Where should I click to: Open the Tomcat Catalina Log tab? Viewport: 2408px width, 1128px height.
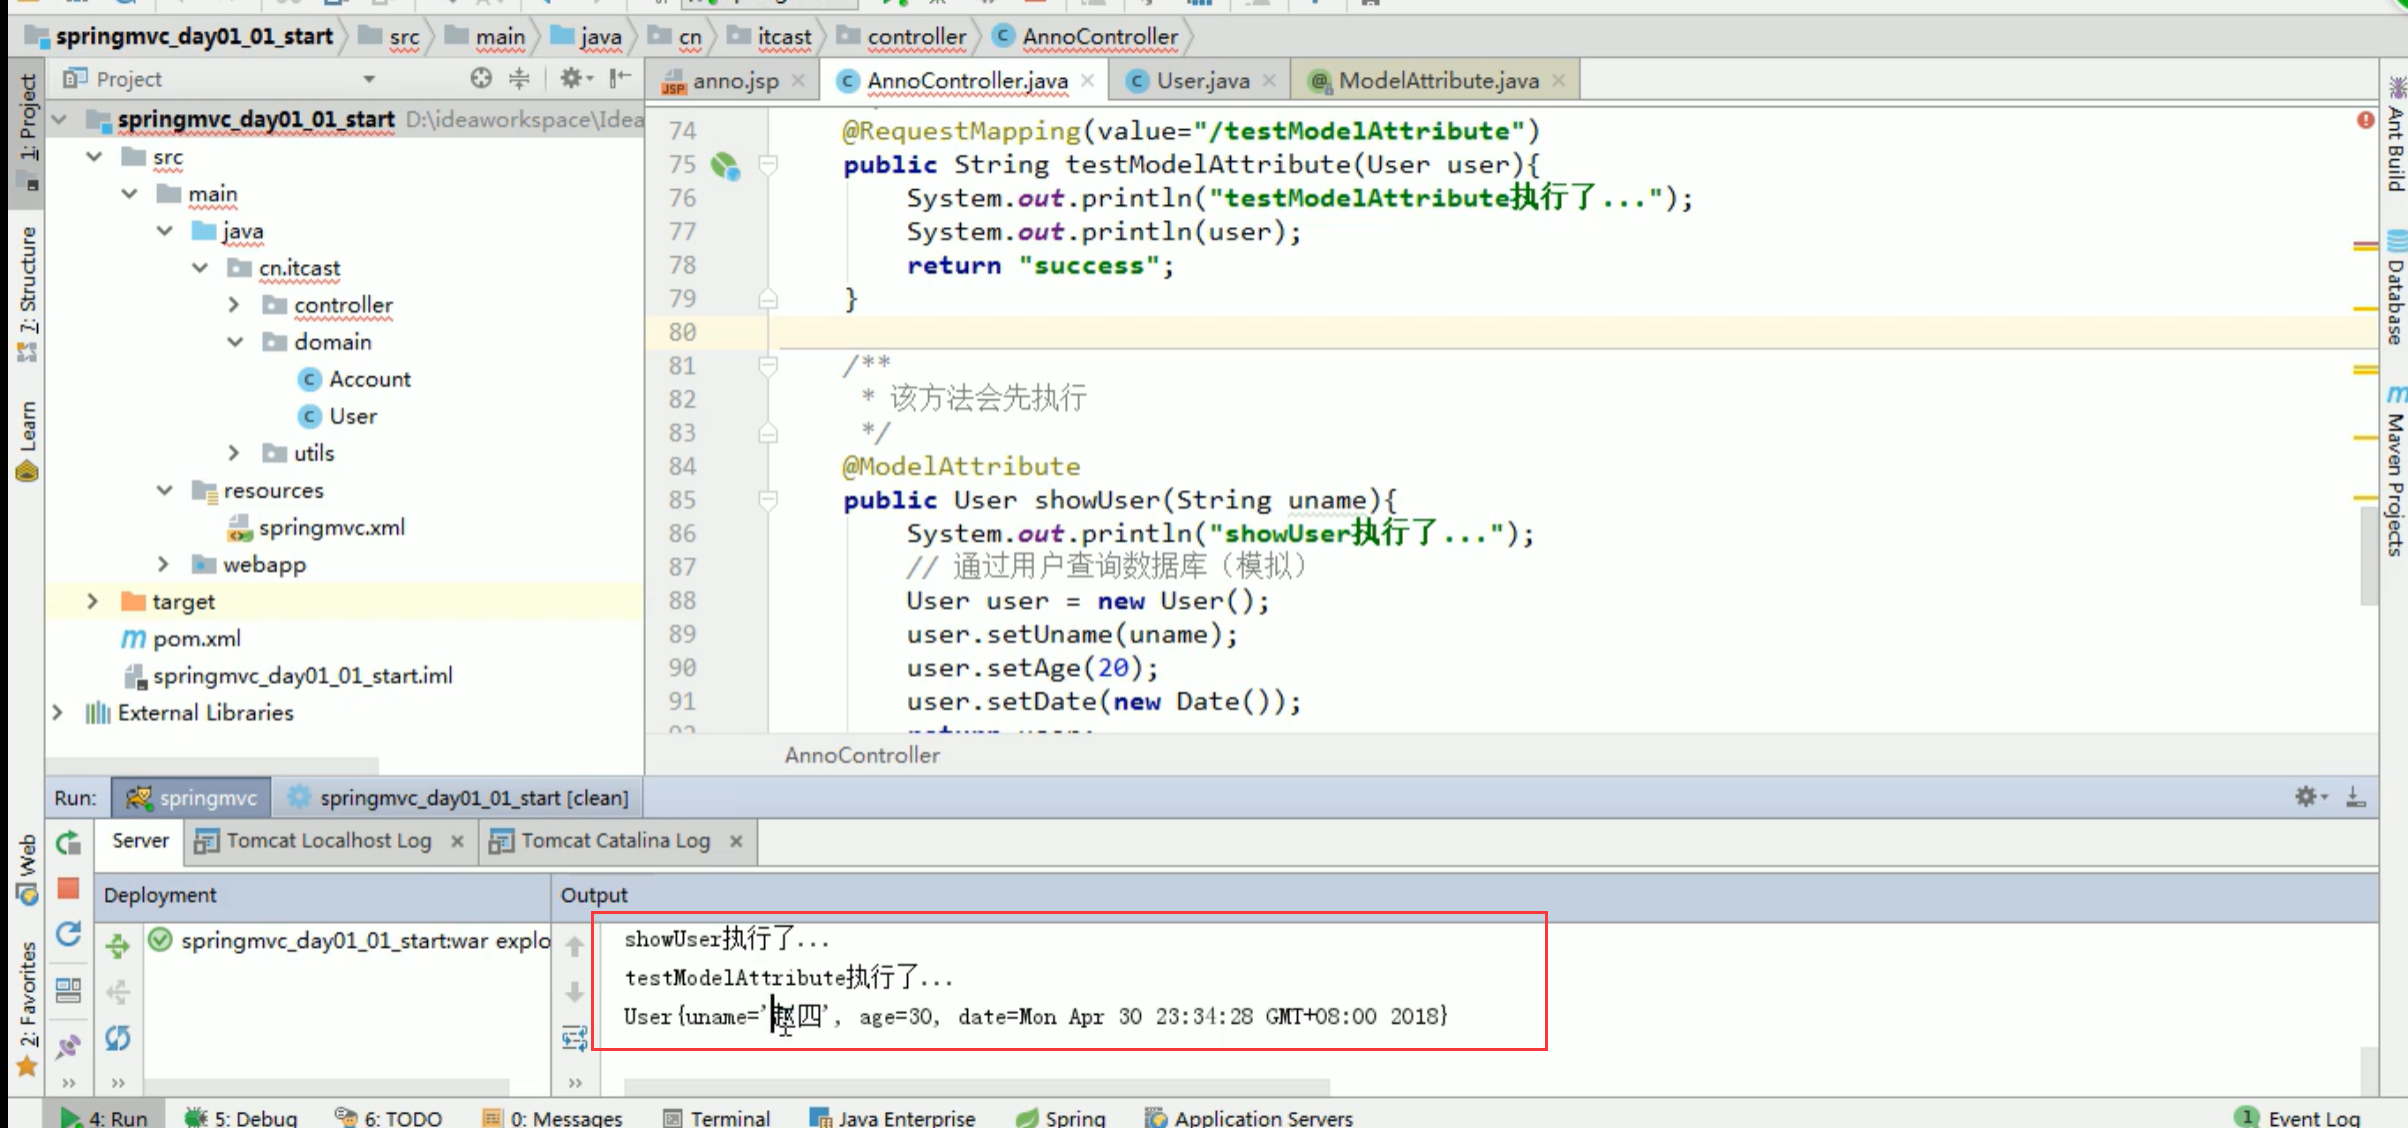click(x=614, y=841)
